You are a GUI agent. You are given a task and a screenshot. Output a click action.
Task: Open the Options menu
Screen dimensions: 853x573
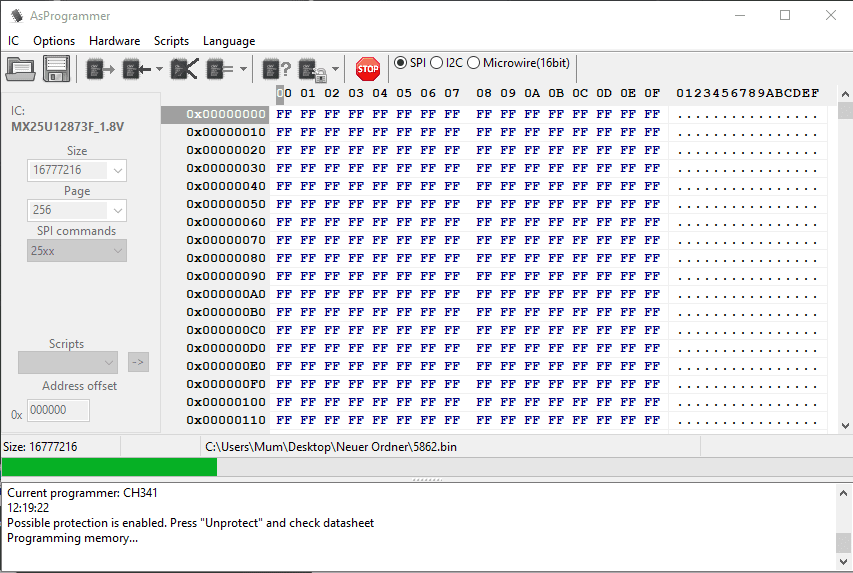pyautogui.click(x=54, y=41)
